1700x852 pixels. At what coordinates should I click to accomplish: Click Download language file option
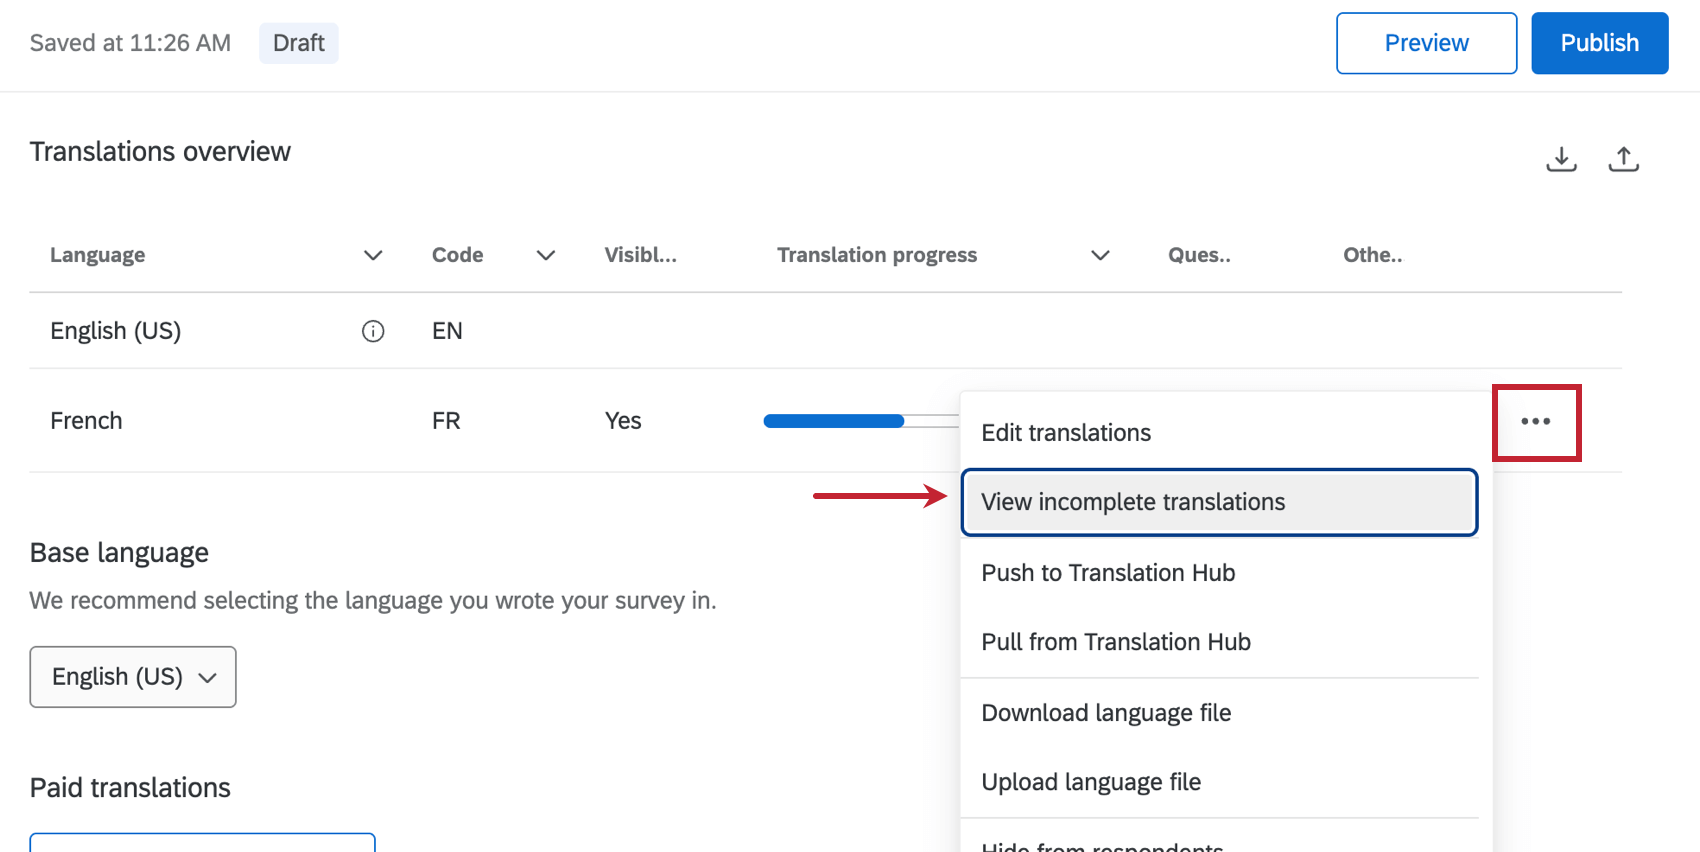click(1106, 713)
